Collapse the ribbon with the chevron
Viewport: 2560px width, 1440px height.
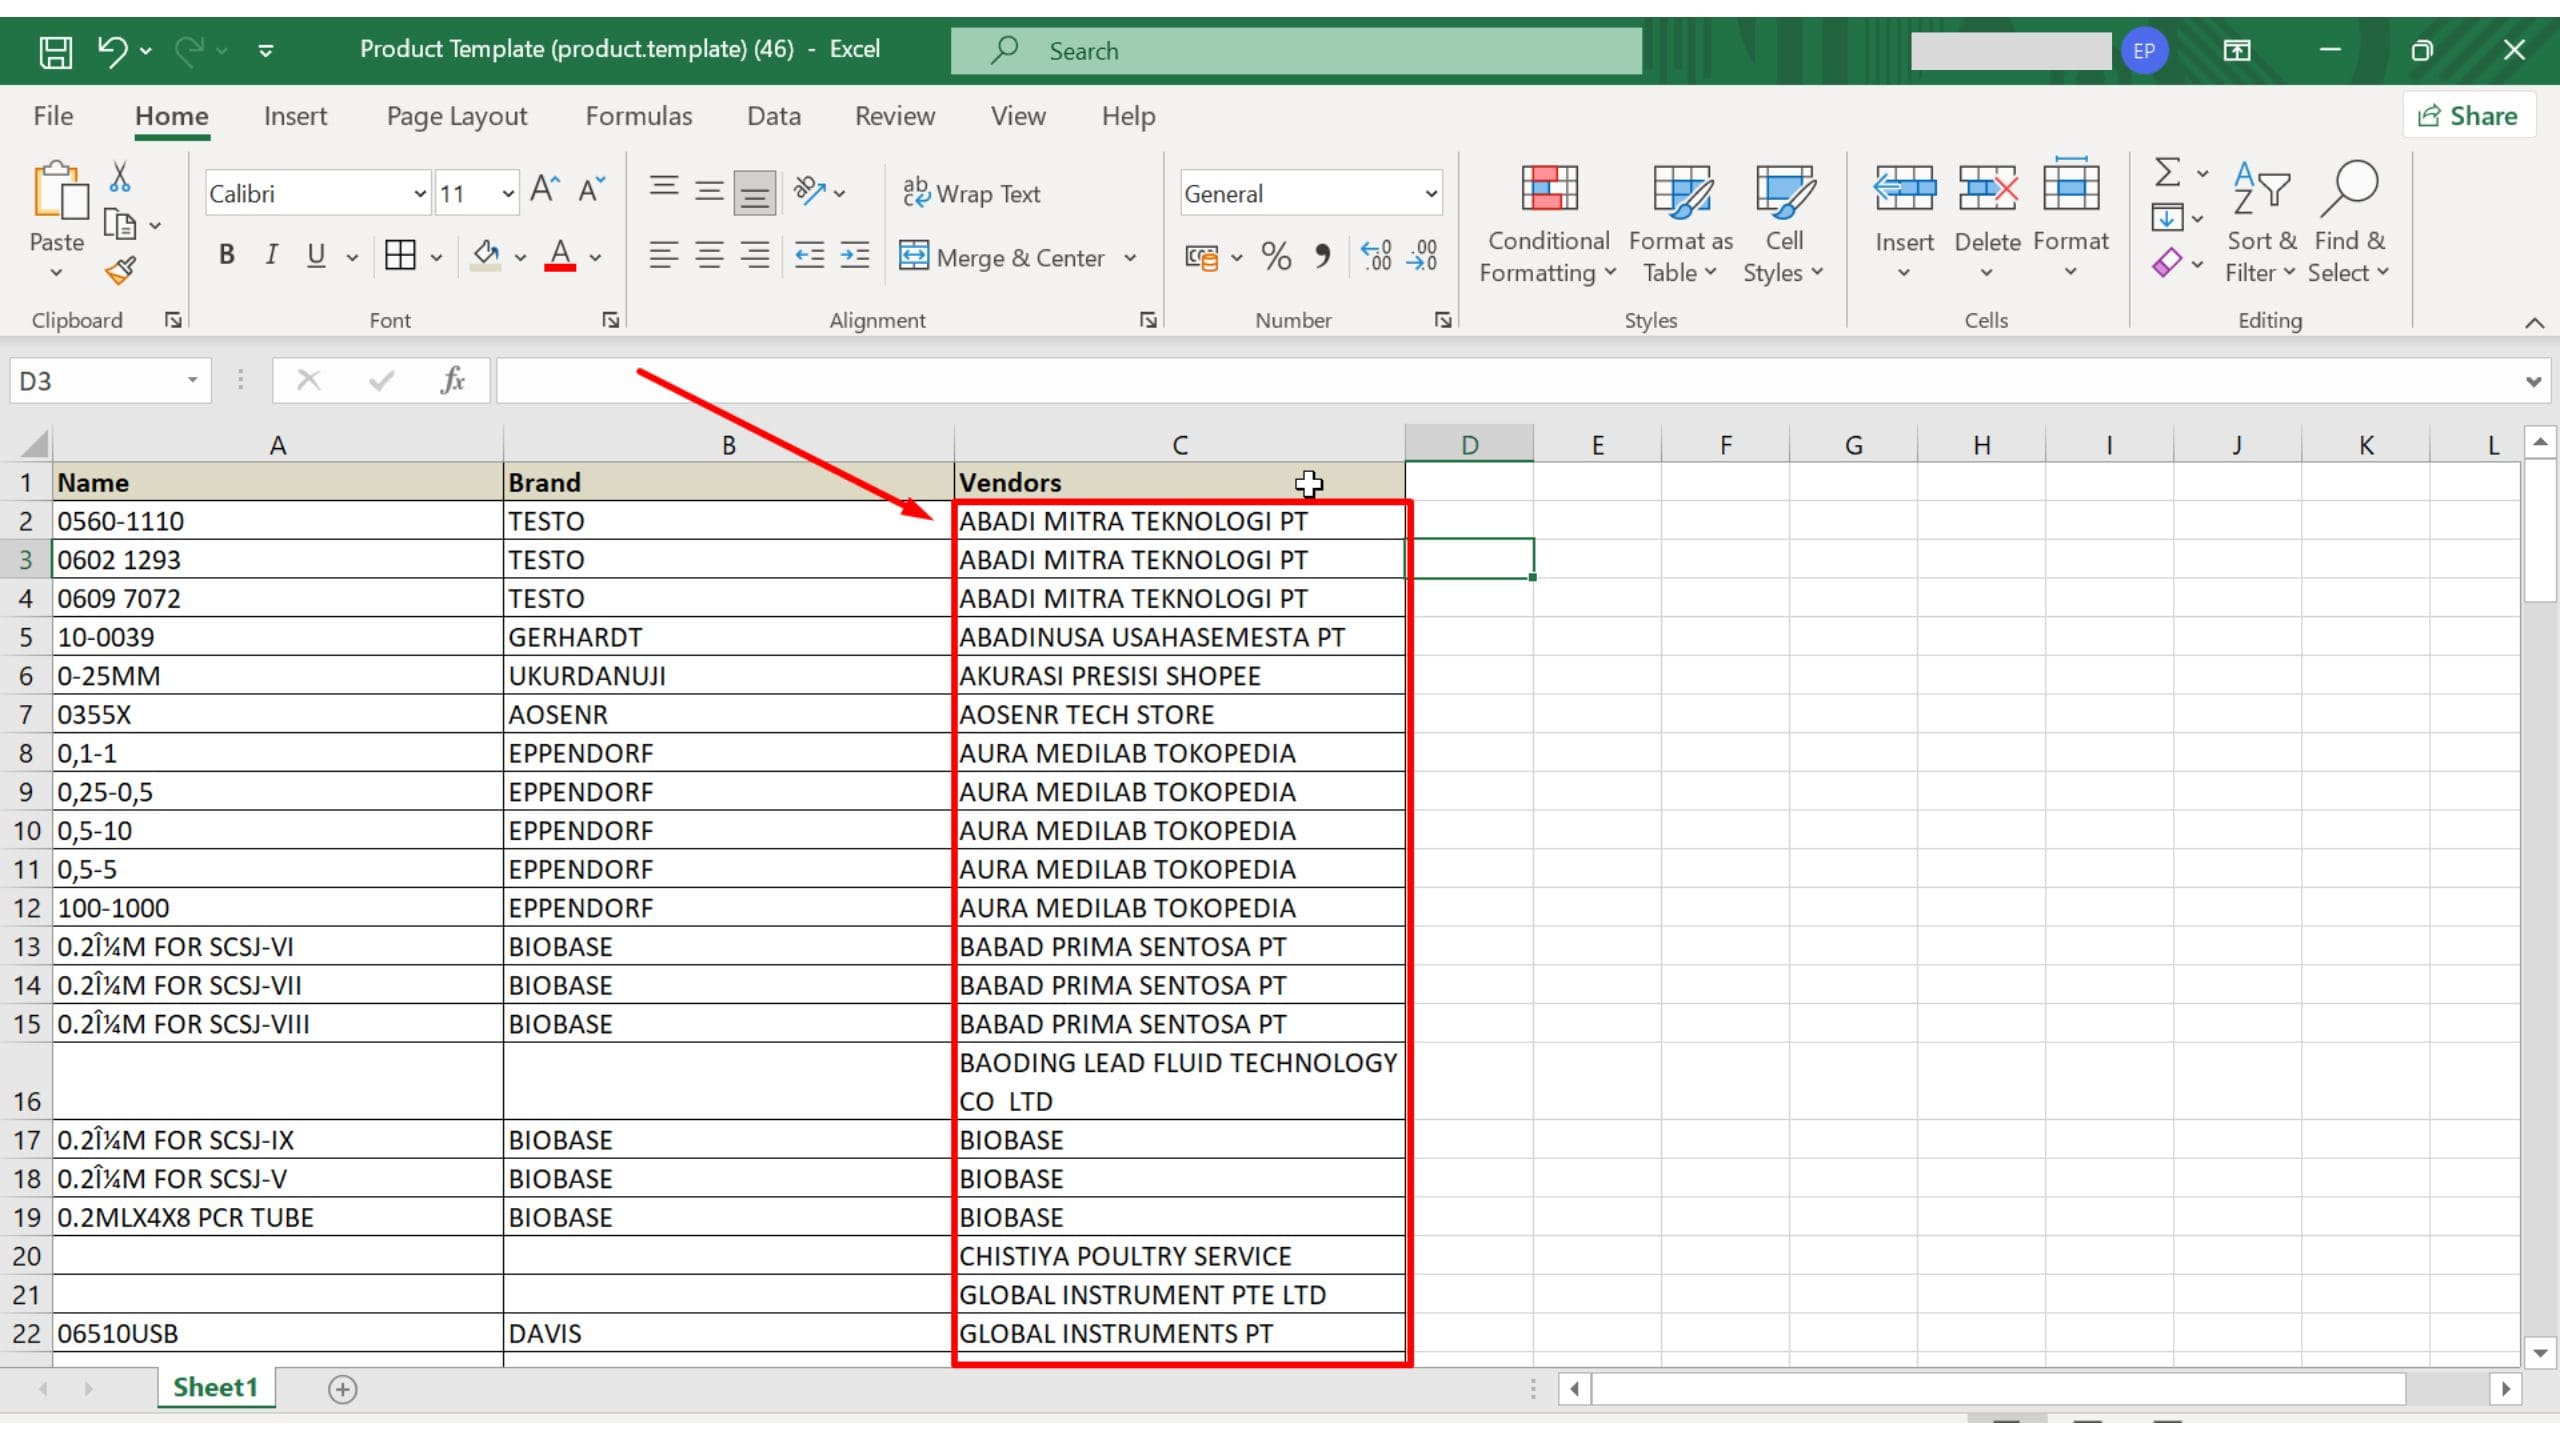click(2534, 322)
